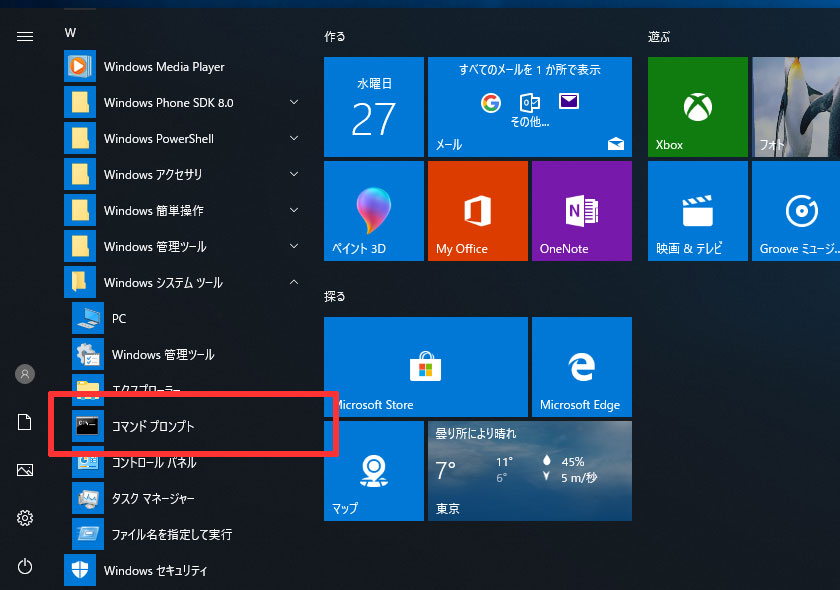Click the PC label under システム ツール

click(x=119, y=319)
